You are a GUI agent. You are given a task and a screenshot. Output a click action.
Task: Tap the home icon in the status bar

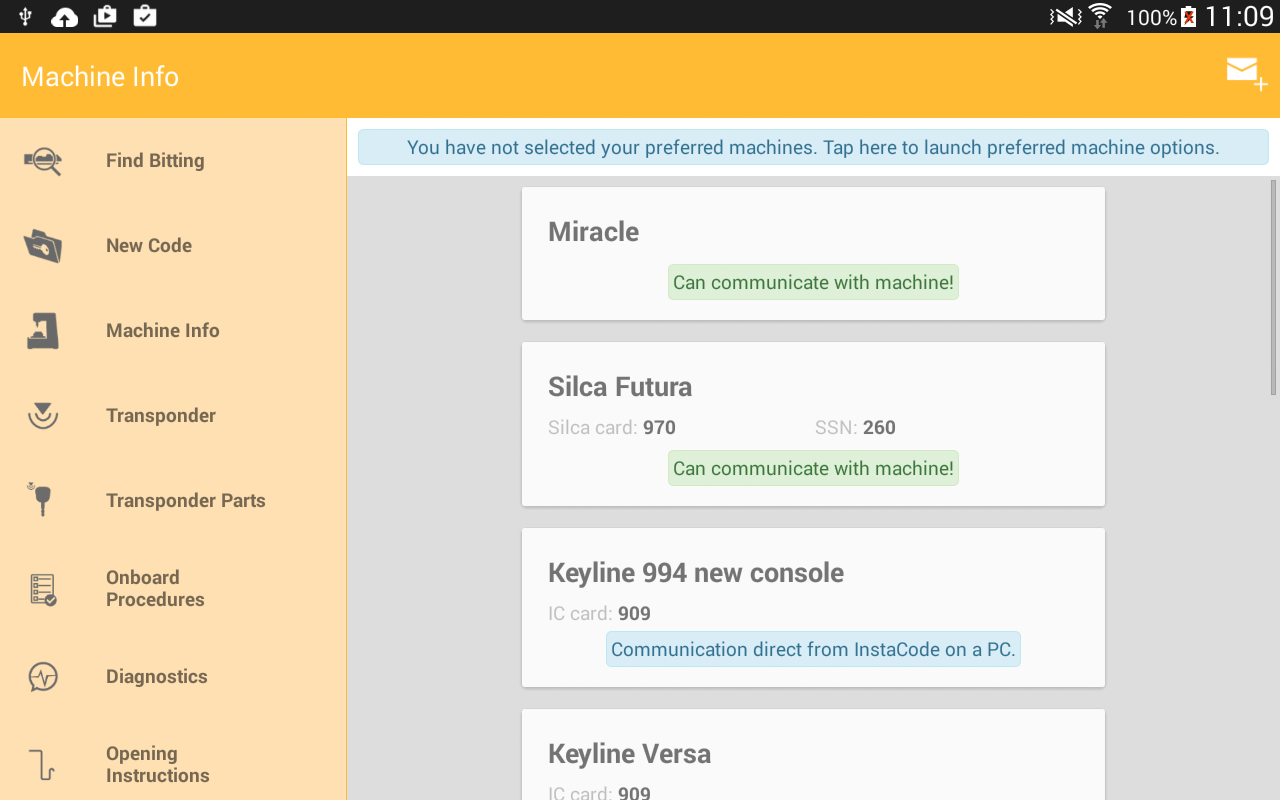[64, 16]
